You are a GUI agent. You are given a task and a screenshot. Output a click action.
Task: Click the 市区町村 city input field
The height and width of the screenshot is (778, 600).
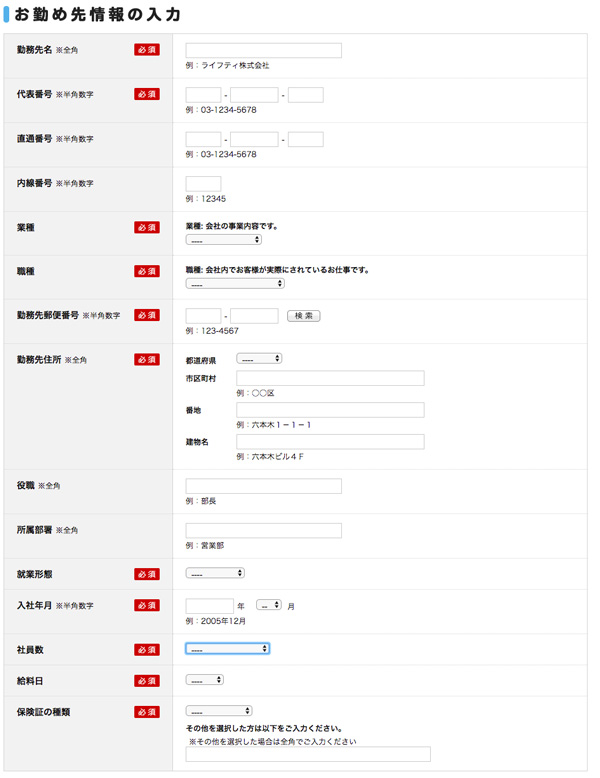click(x=330, y=378)
